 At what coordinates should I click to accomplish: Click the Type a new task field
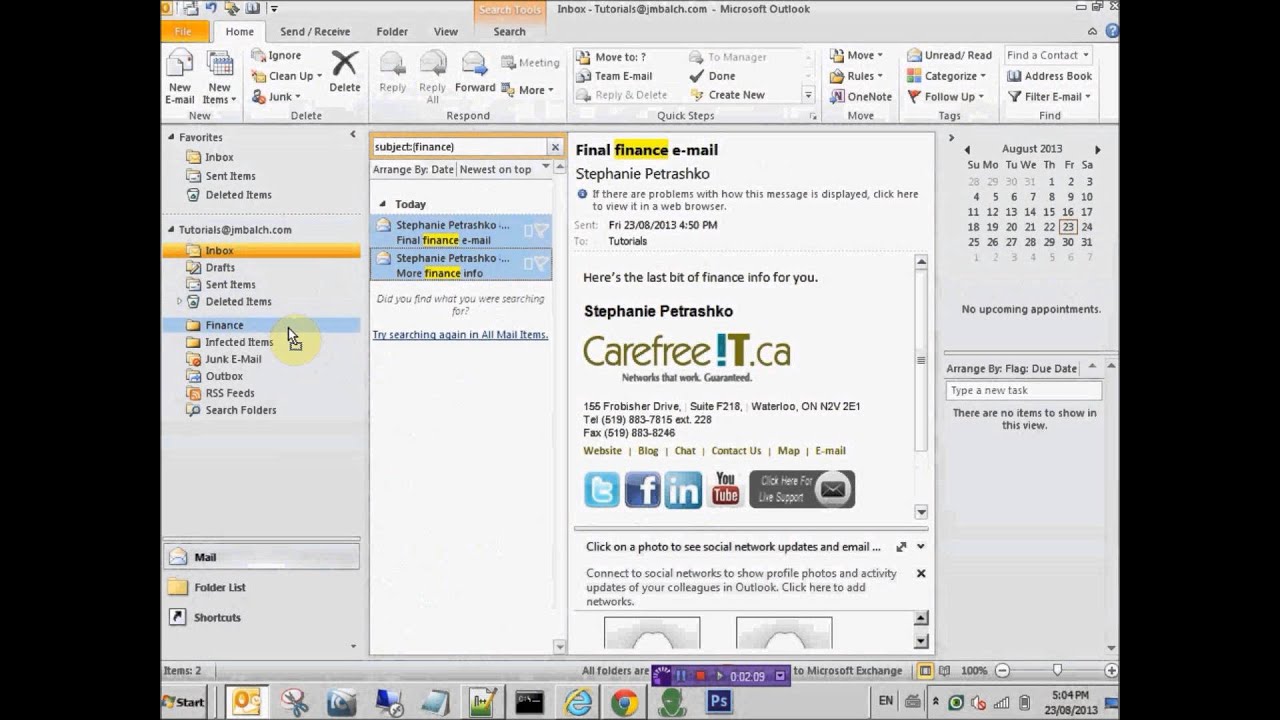point(1024,391)
